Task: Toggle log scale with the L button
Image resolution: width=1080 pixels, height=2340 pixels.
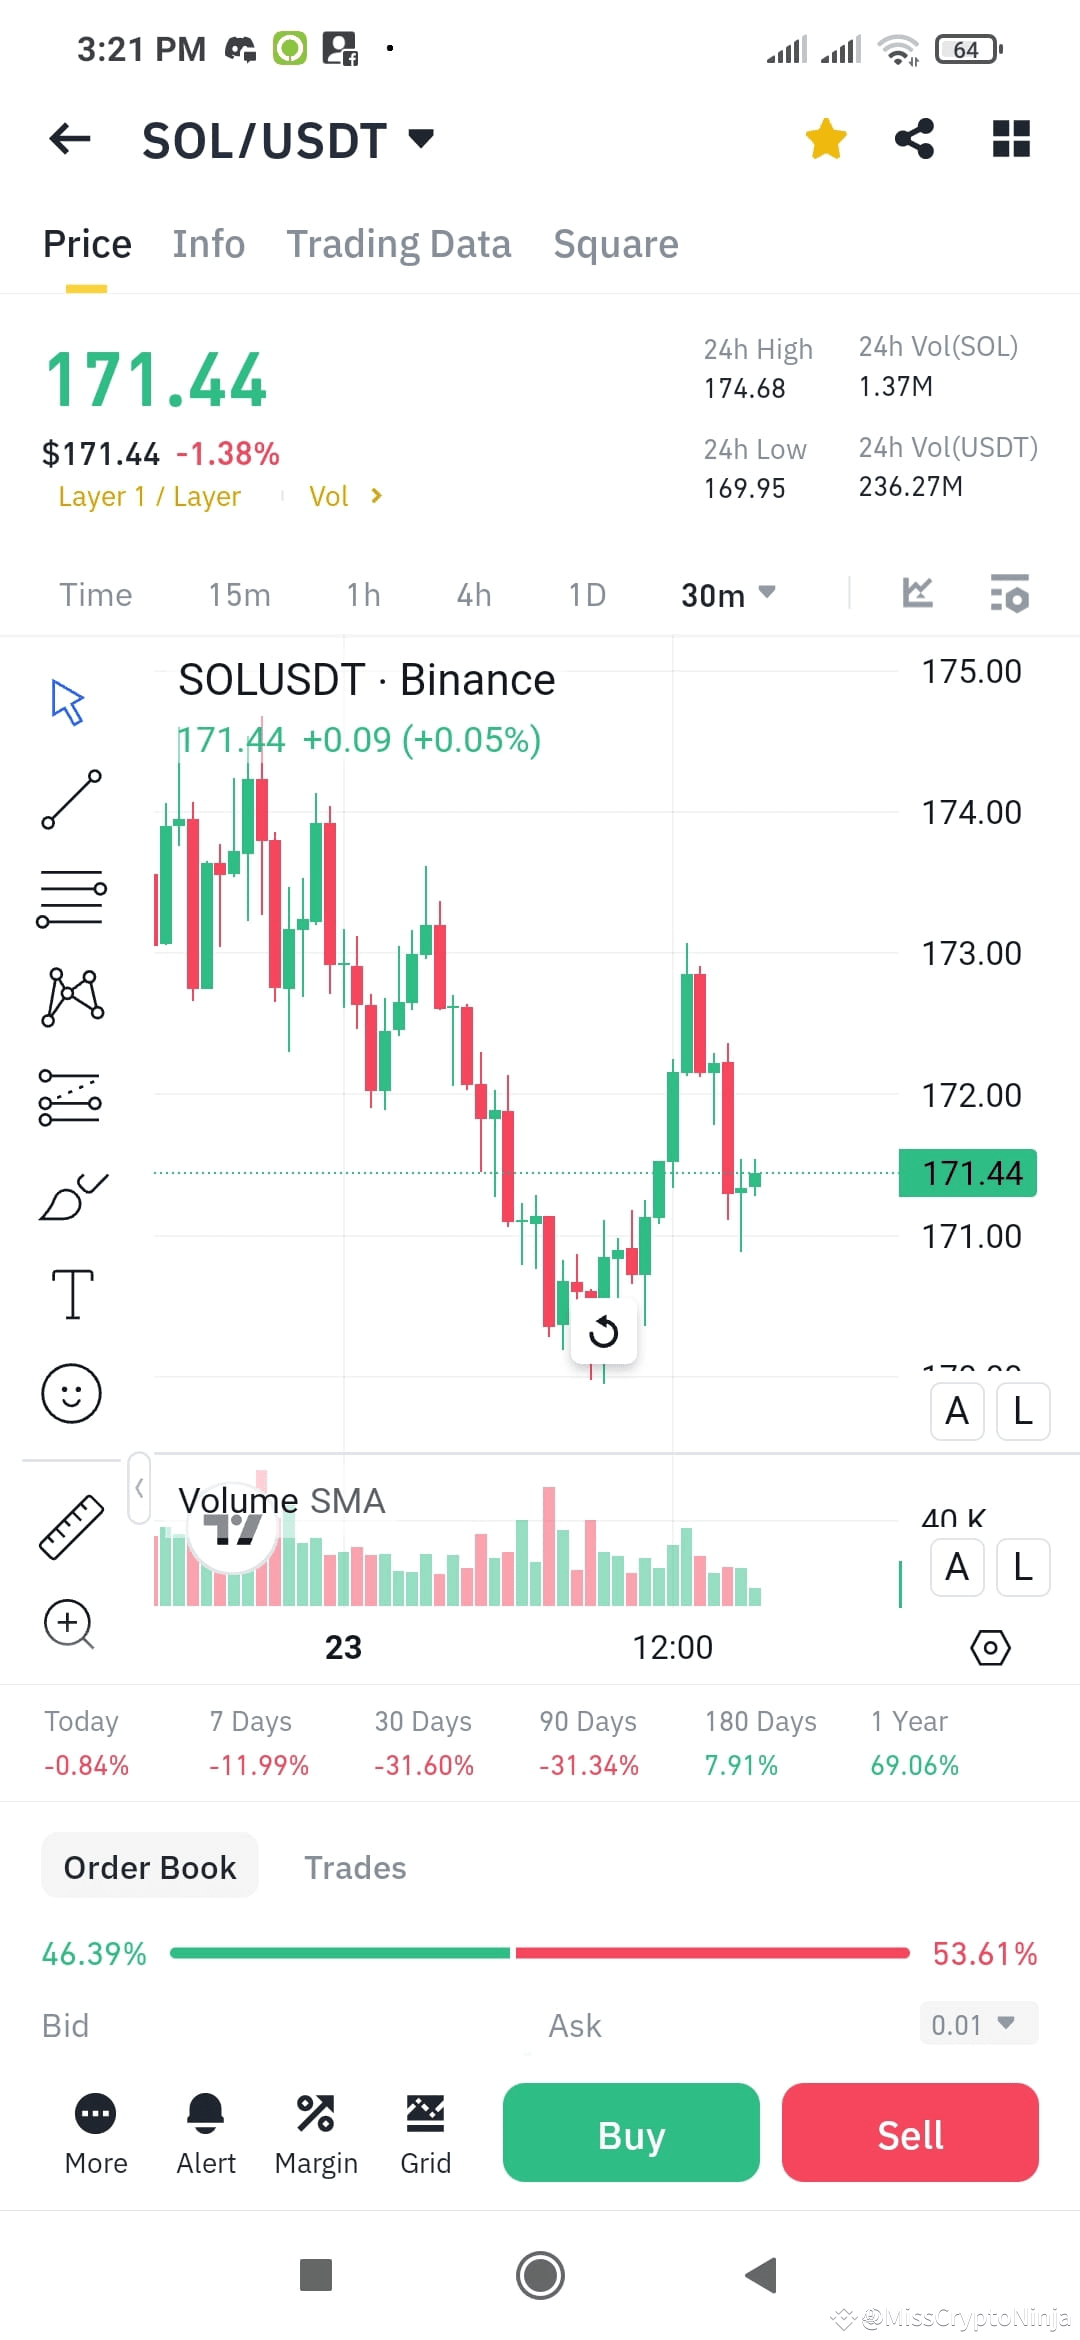Action: pyautogui.click(x=1022, y=1412)
